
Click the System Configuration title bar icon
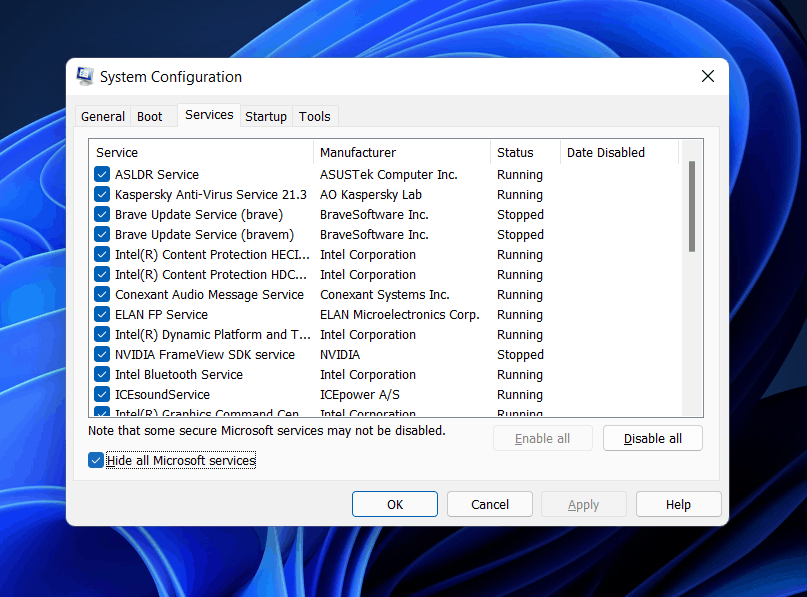(86, 77)
